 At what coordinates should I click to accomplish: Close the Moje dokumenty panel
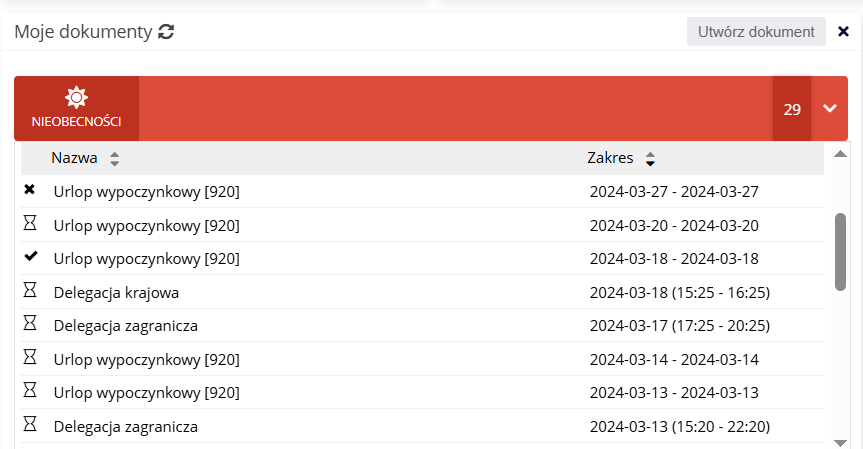click(843, 31)
